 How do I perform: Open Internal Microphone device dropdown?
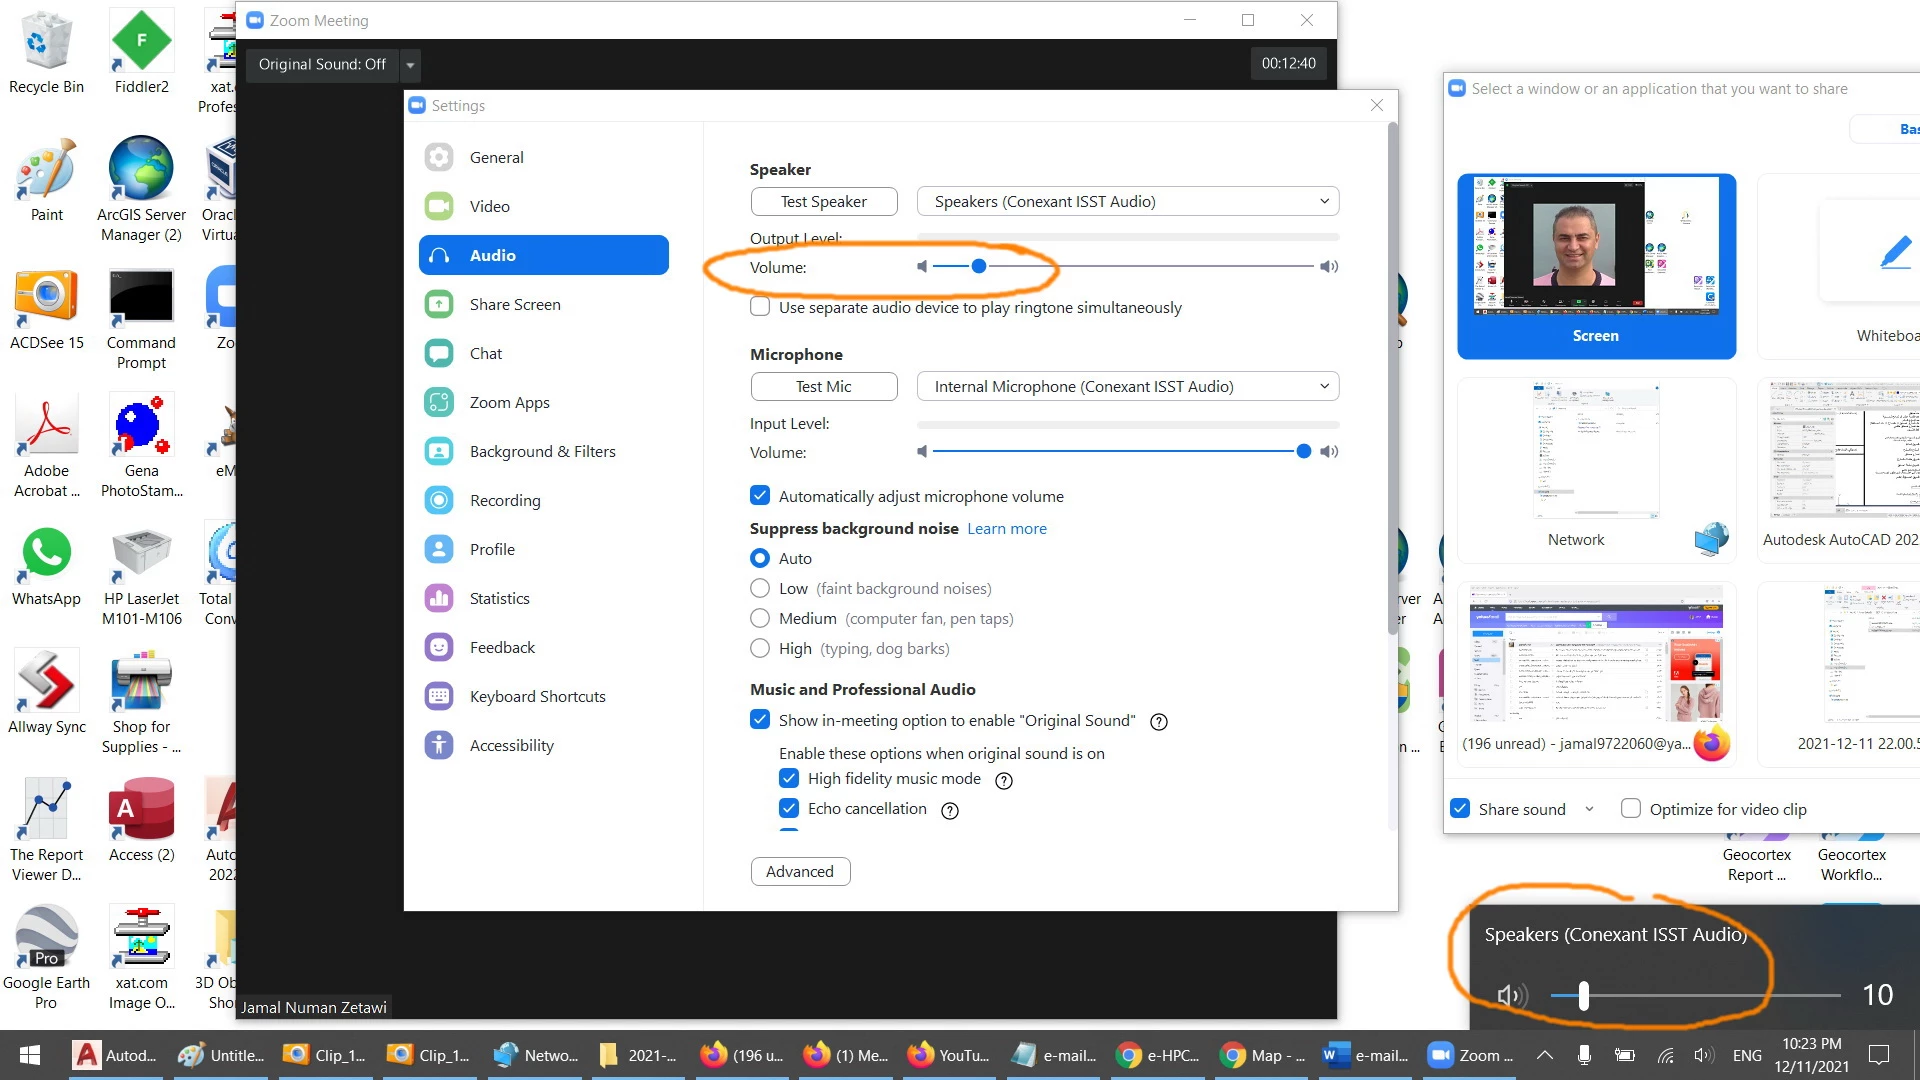(1127, 386)
